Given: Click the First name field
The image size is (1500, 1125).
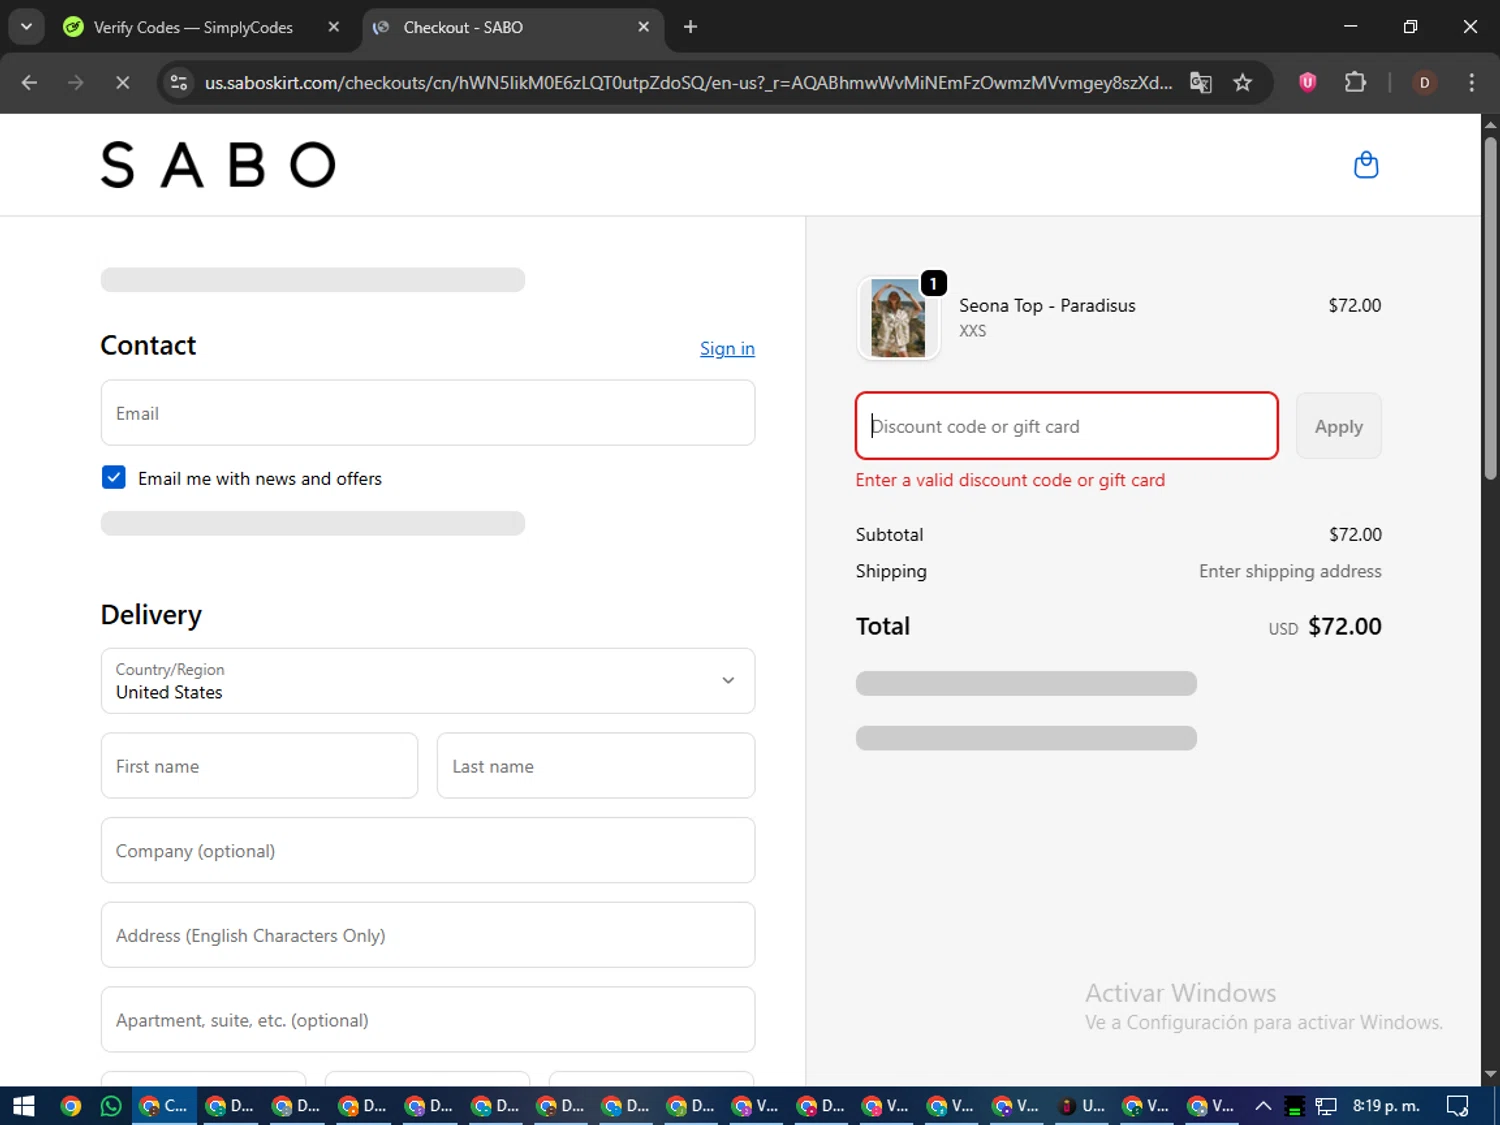Looking at the screenshot, I should coord(259,766).
